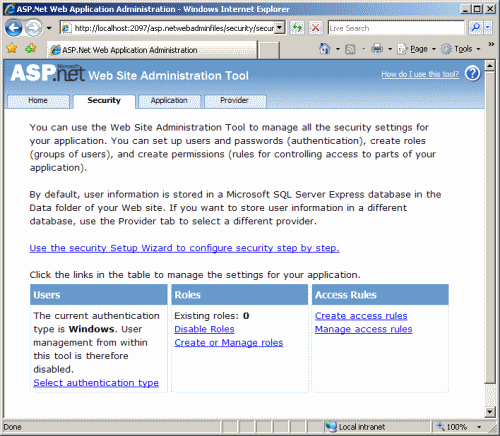Open the Page menu
500x436 pixels.
417,49
